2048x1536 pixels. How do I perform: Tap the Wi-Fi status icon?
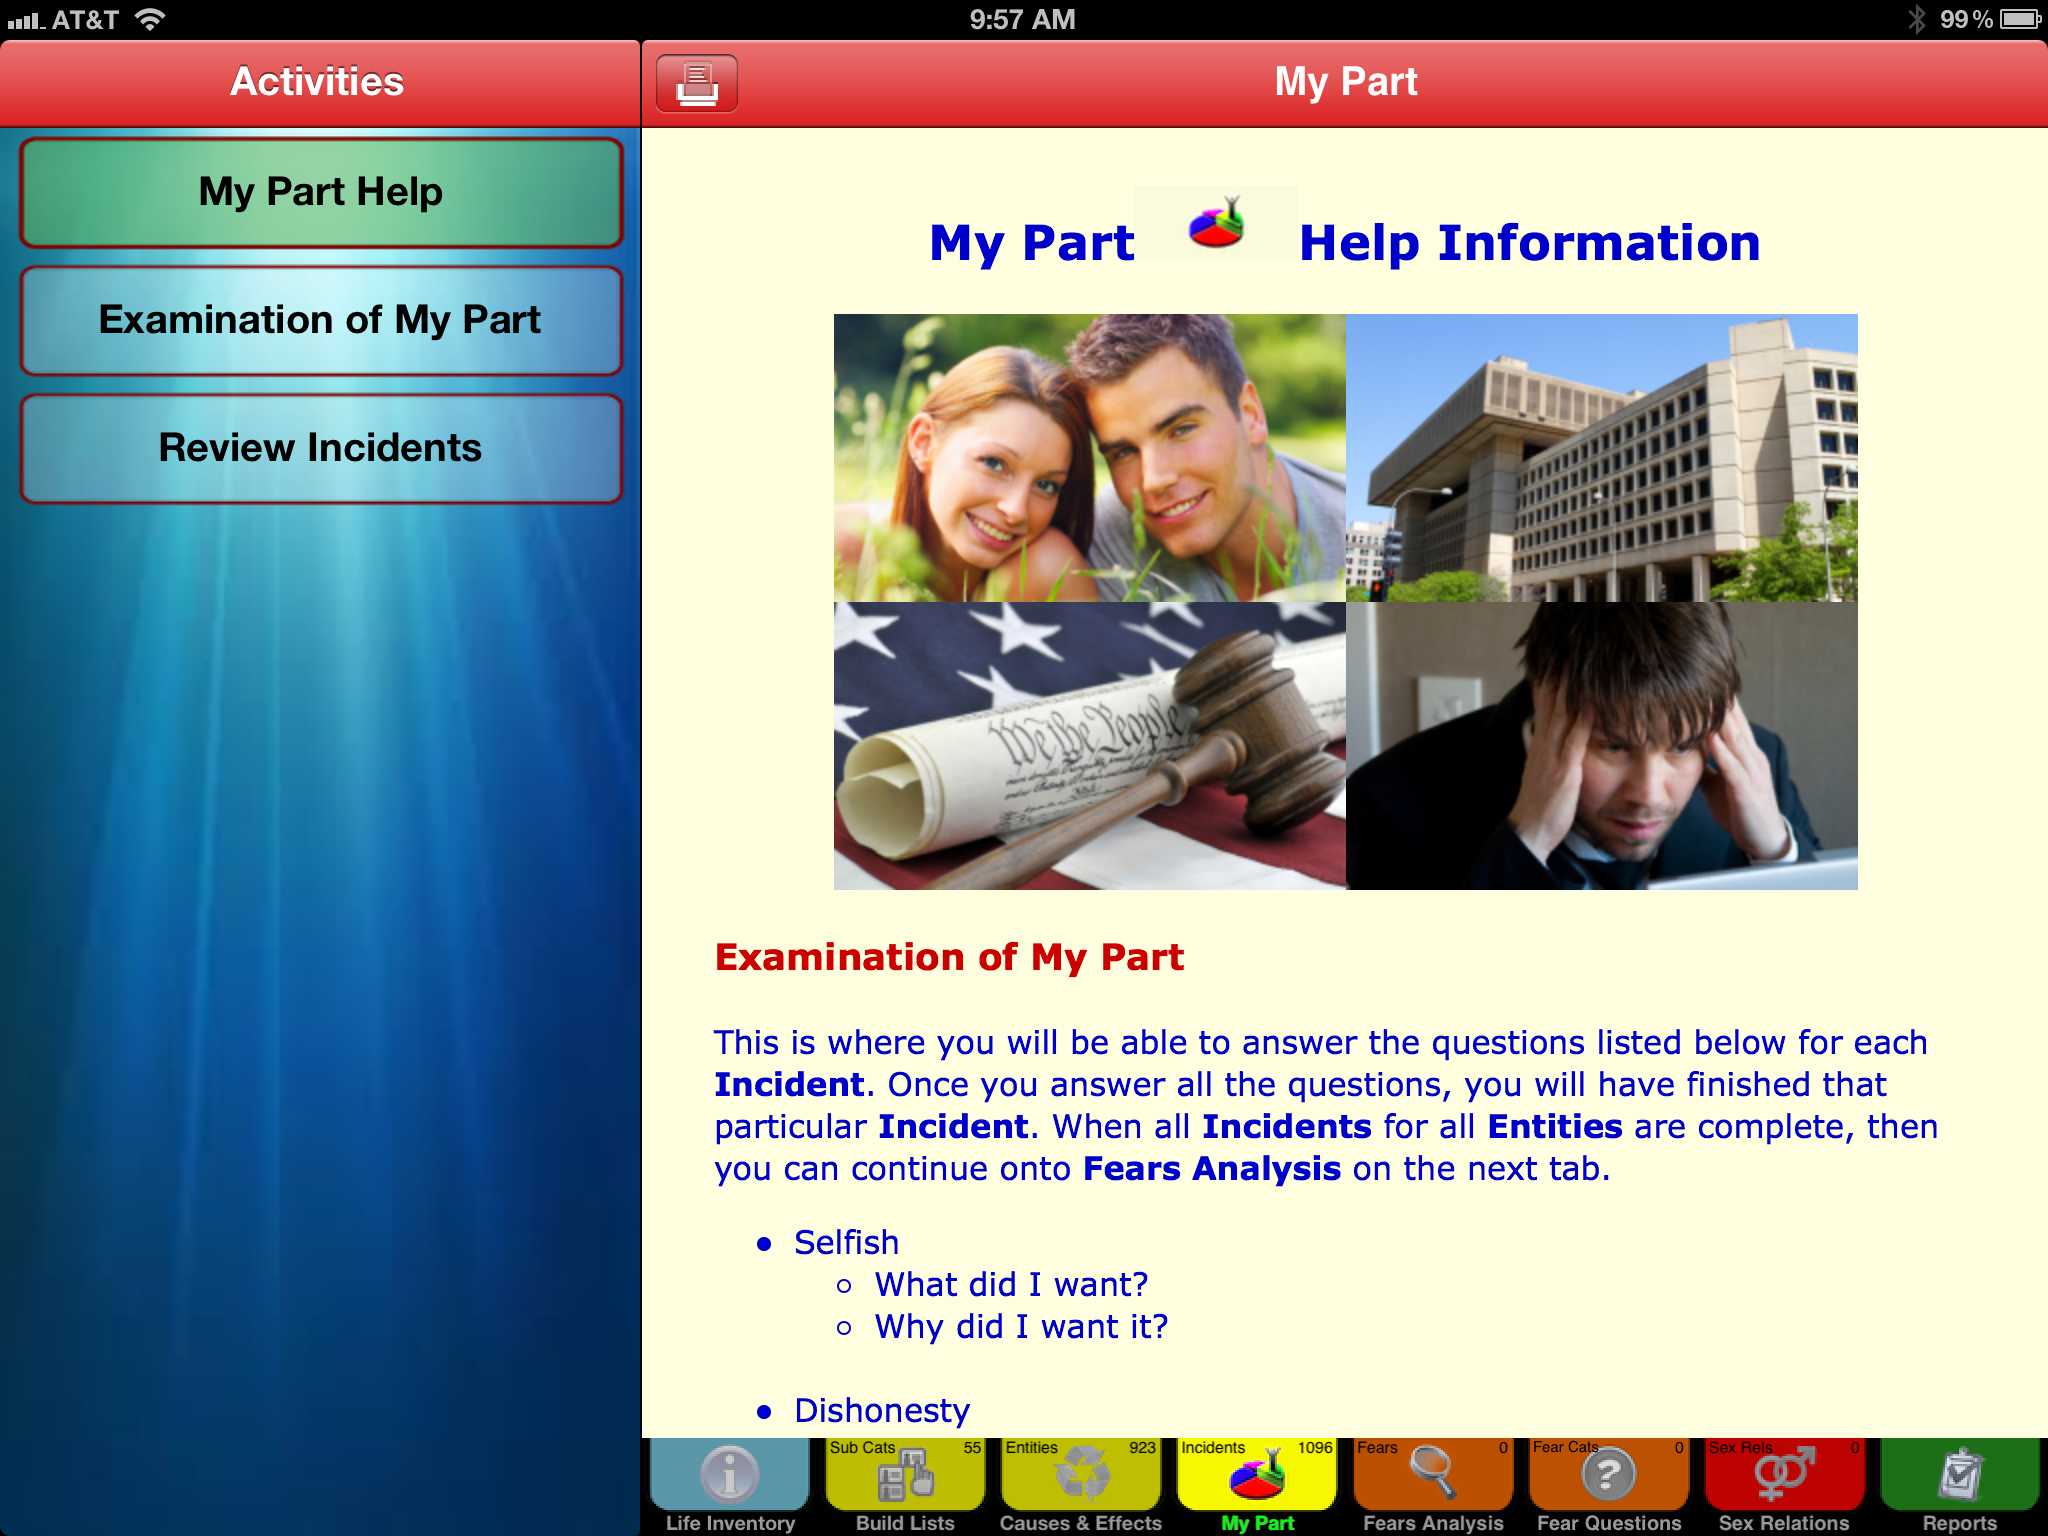click(x=150, y=19)
